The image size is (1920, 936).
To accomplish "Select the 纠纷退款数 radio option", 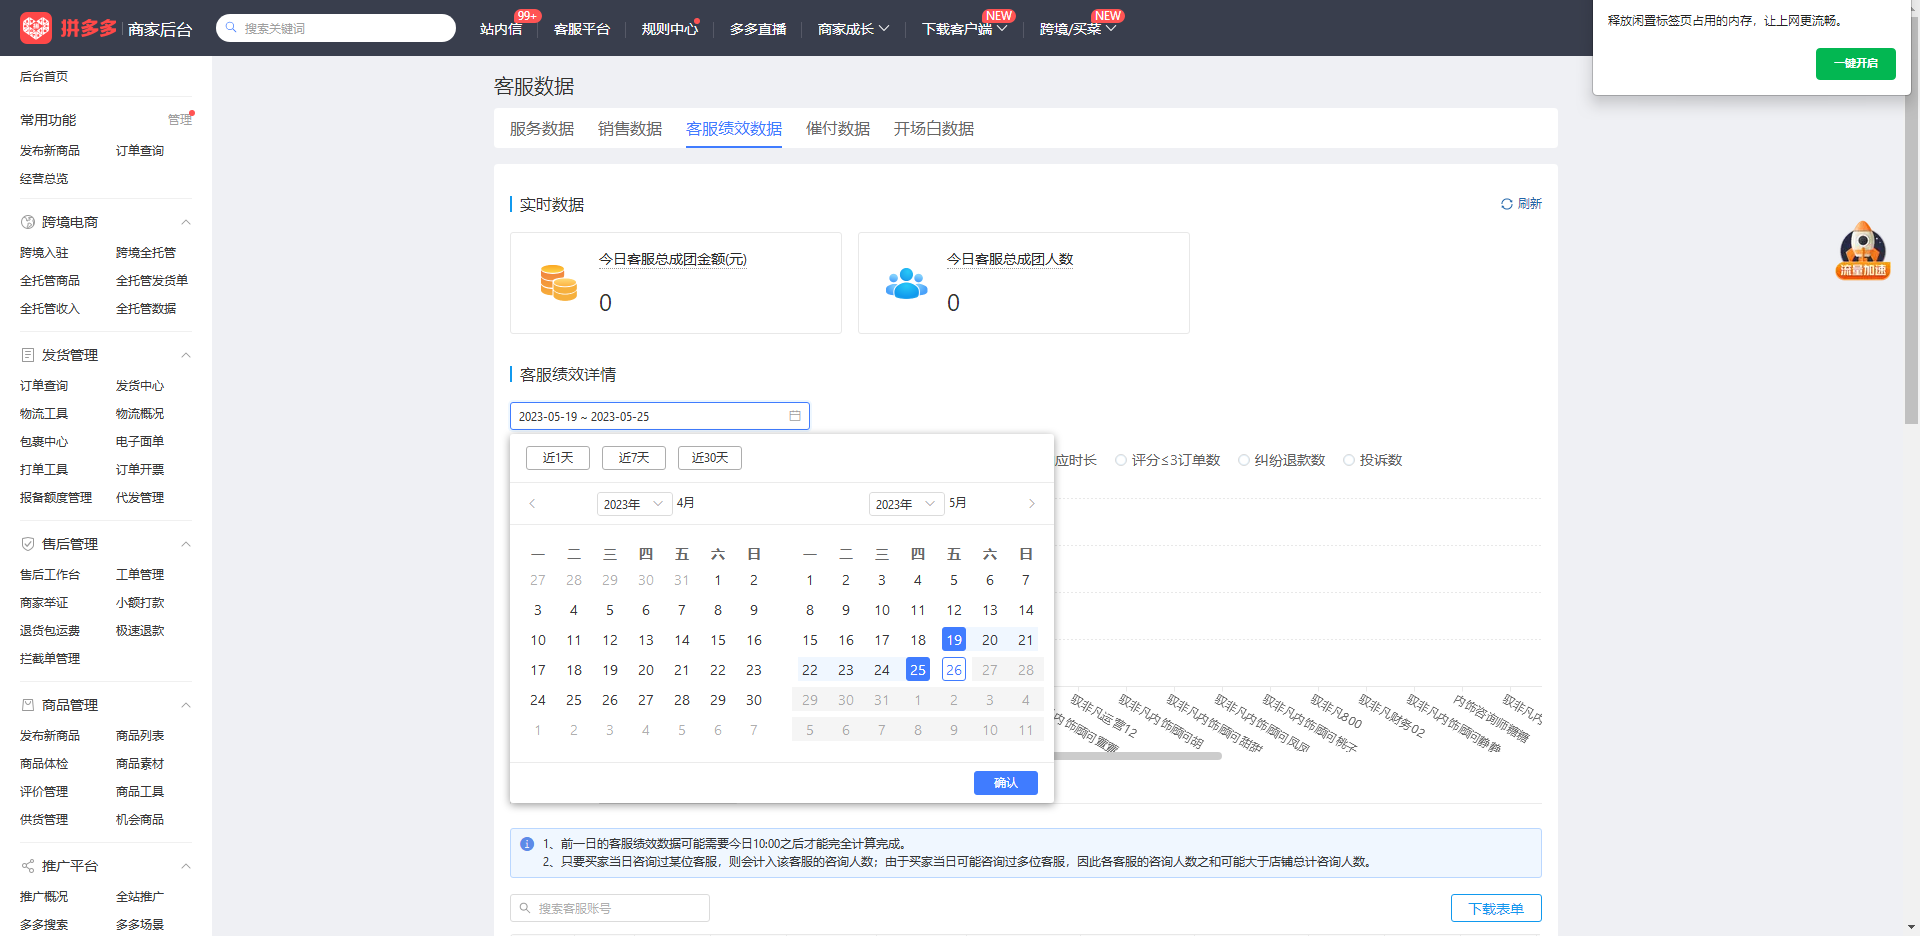I will (x=1244, y=460).
